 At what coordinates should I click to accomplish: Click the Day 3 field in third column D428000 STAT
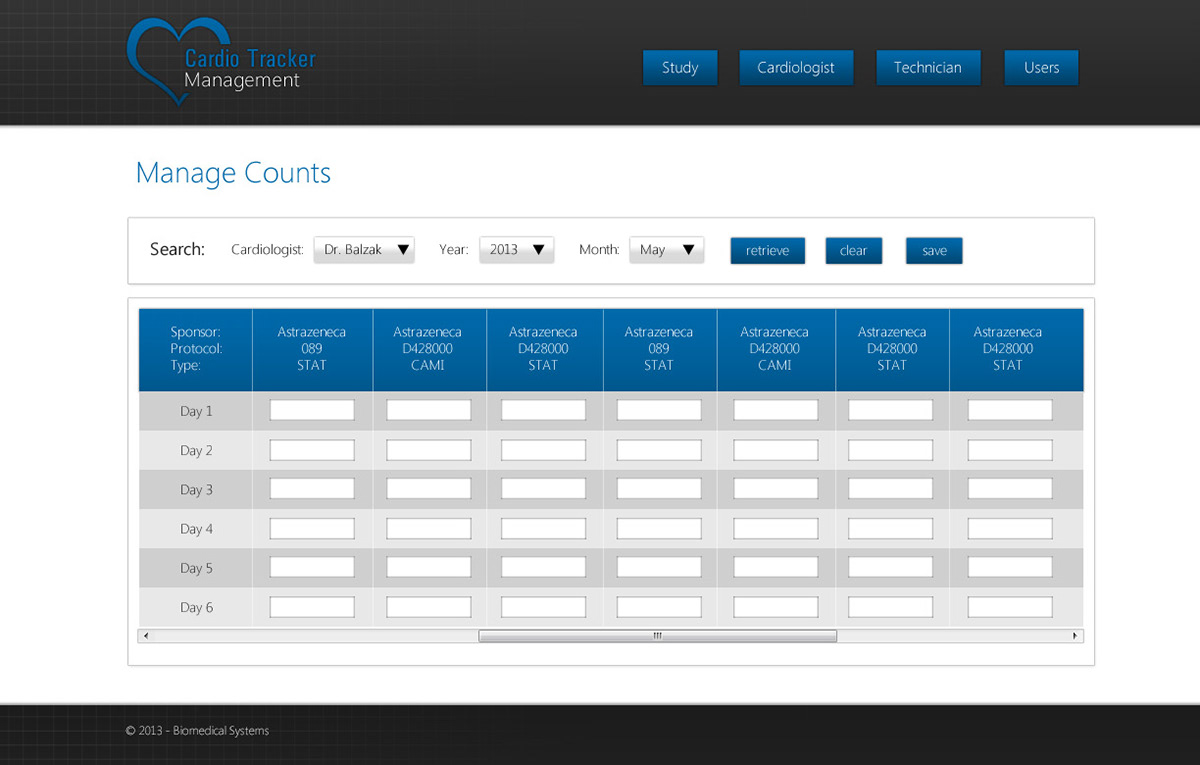543,489
